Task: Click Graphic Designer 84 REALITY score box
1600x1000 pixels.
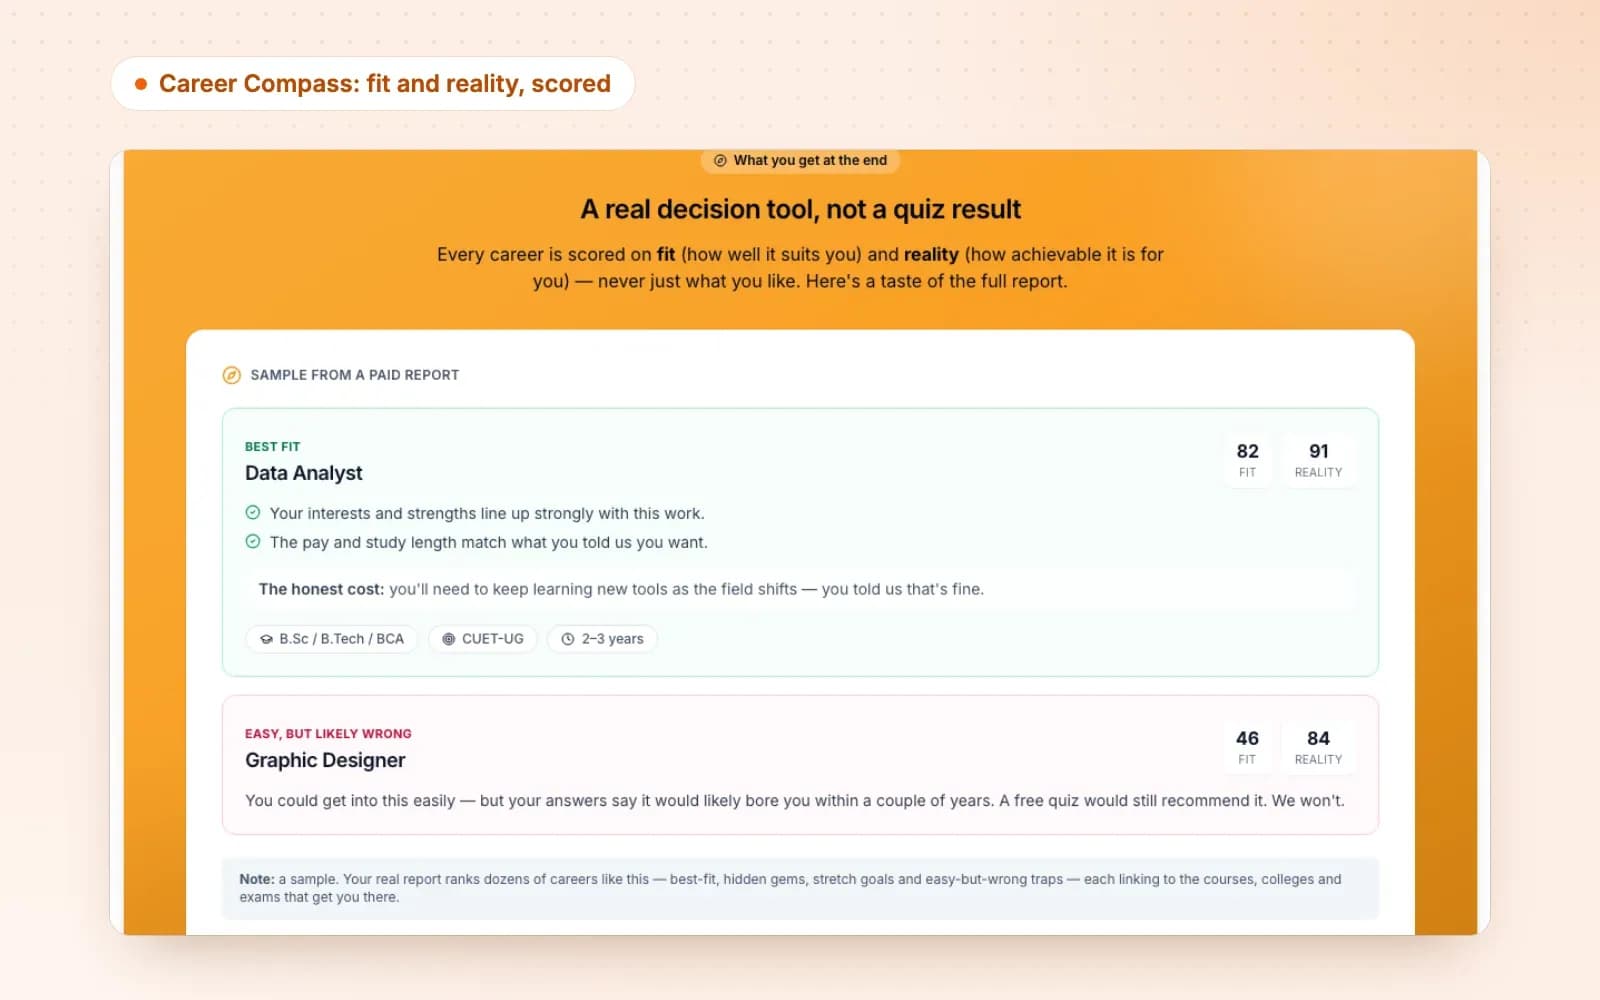Action: click(1318, 747)
